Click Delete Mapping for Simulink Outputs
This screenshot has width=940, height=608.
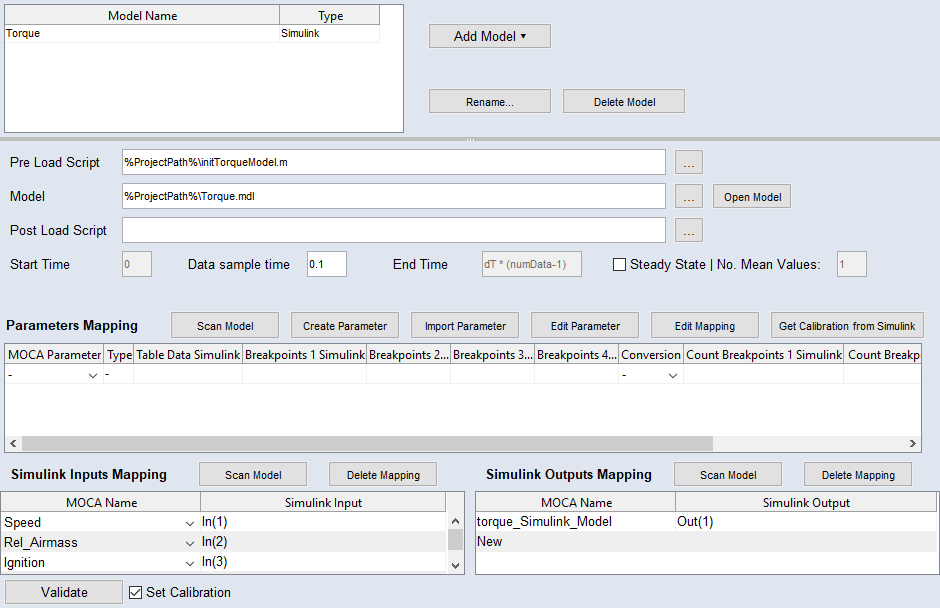[858, 475]
